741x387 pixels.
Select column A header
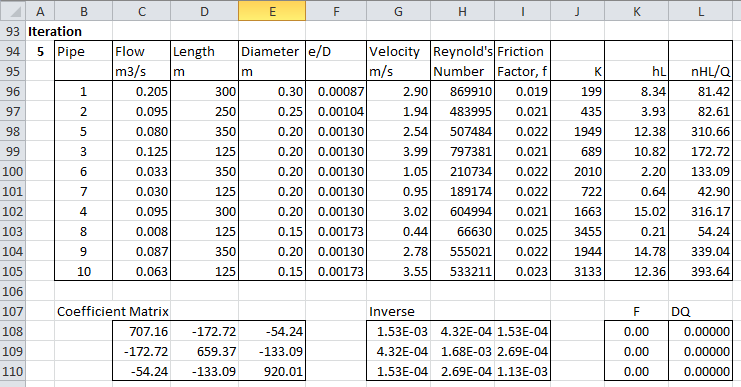pyautogui.click(x=40, y=10)
